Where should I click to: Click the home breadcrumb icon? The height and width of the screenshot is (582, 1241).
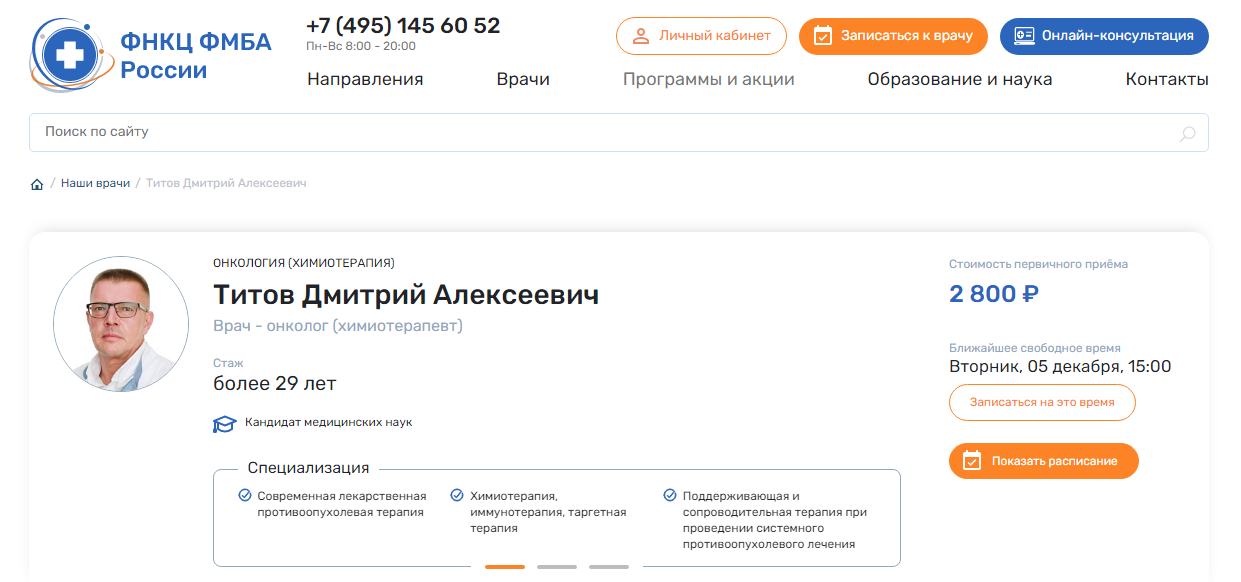pos(37,184)
